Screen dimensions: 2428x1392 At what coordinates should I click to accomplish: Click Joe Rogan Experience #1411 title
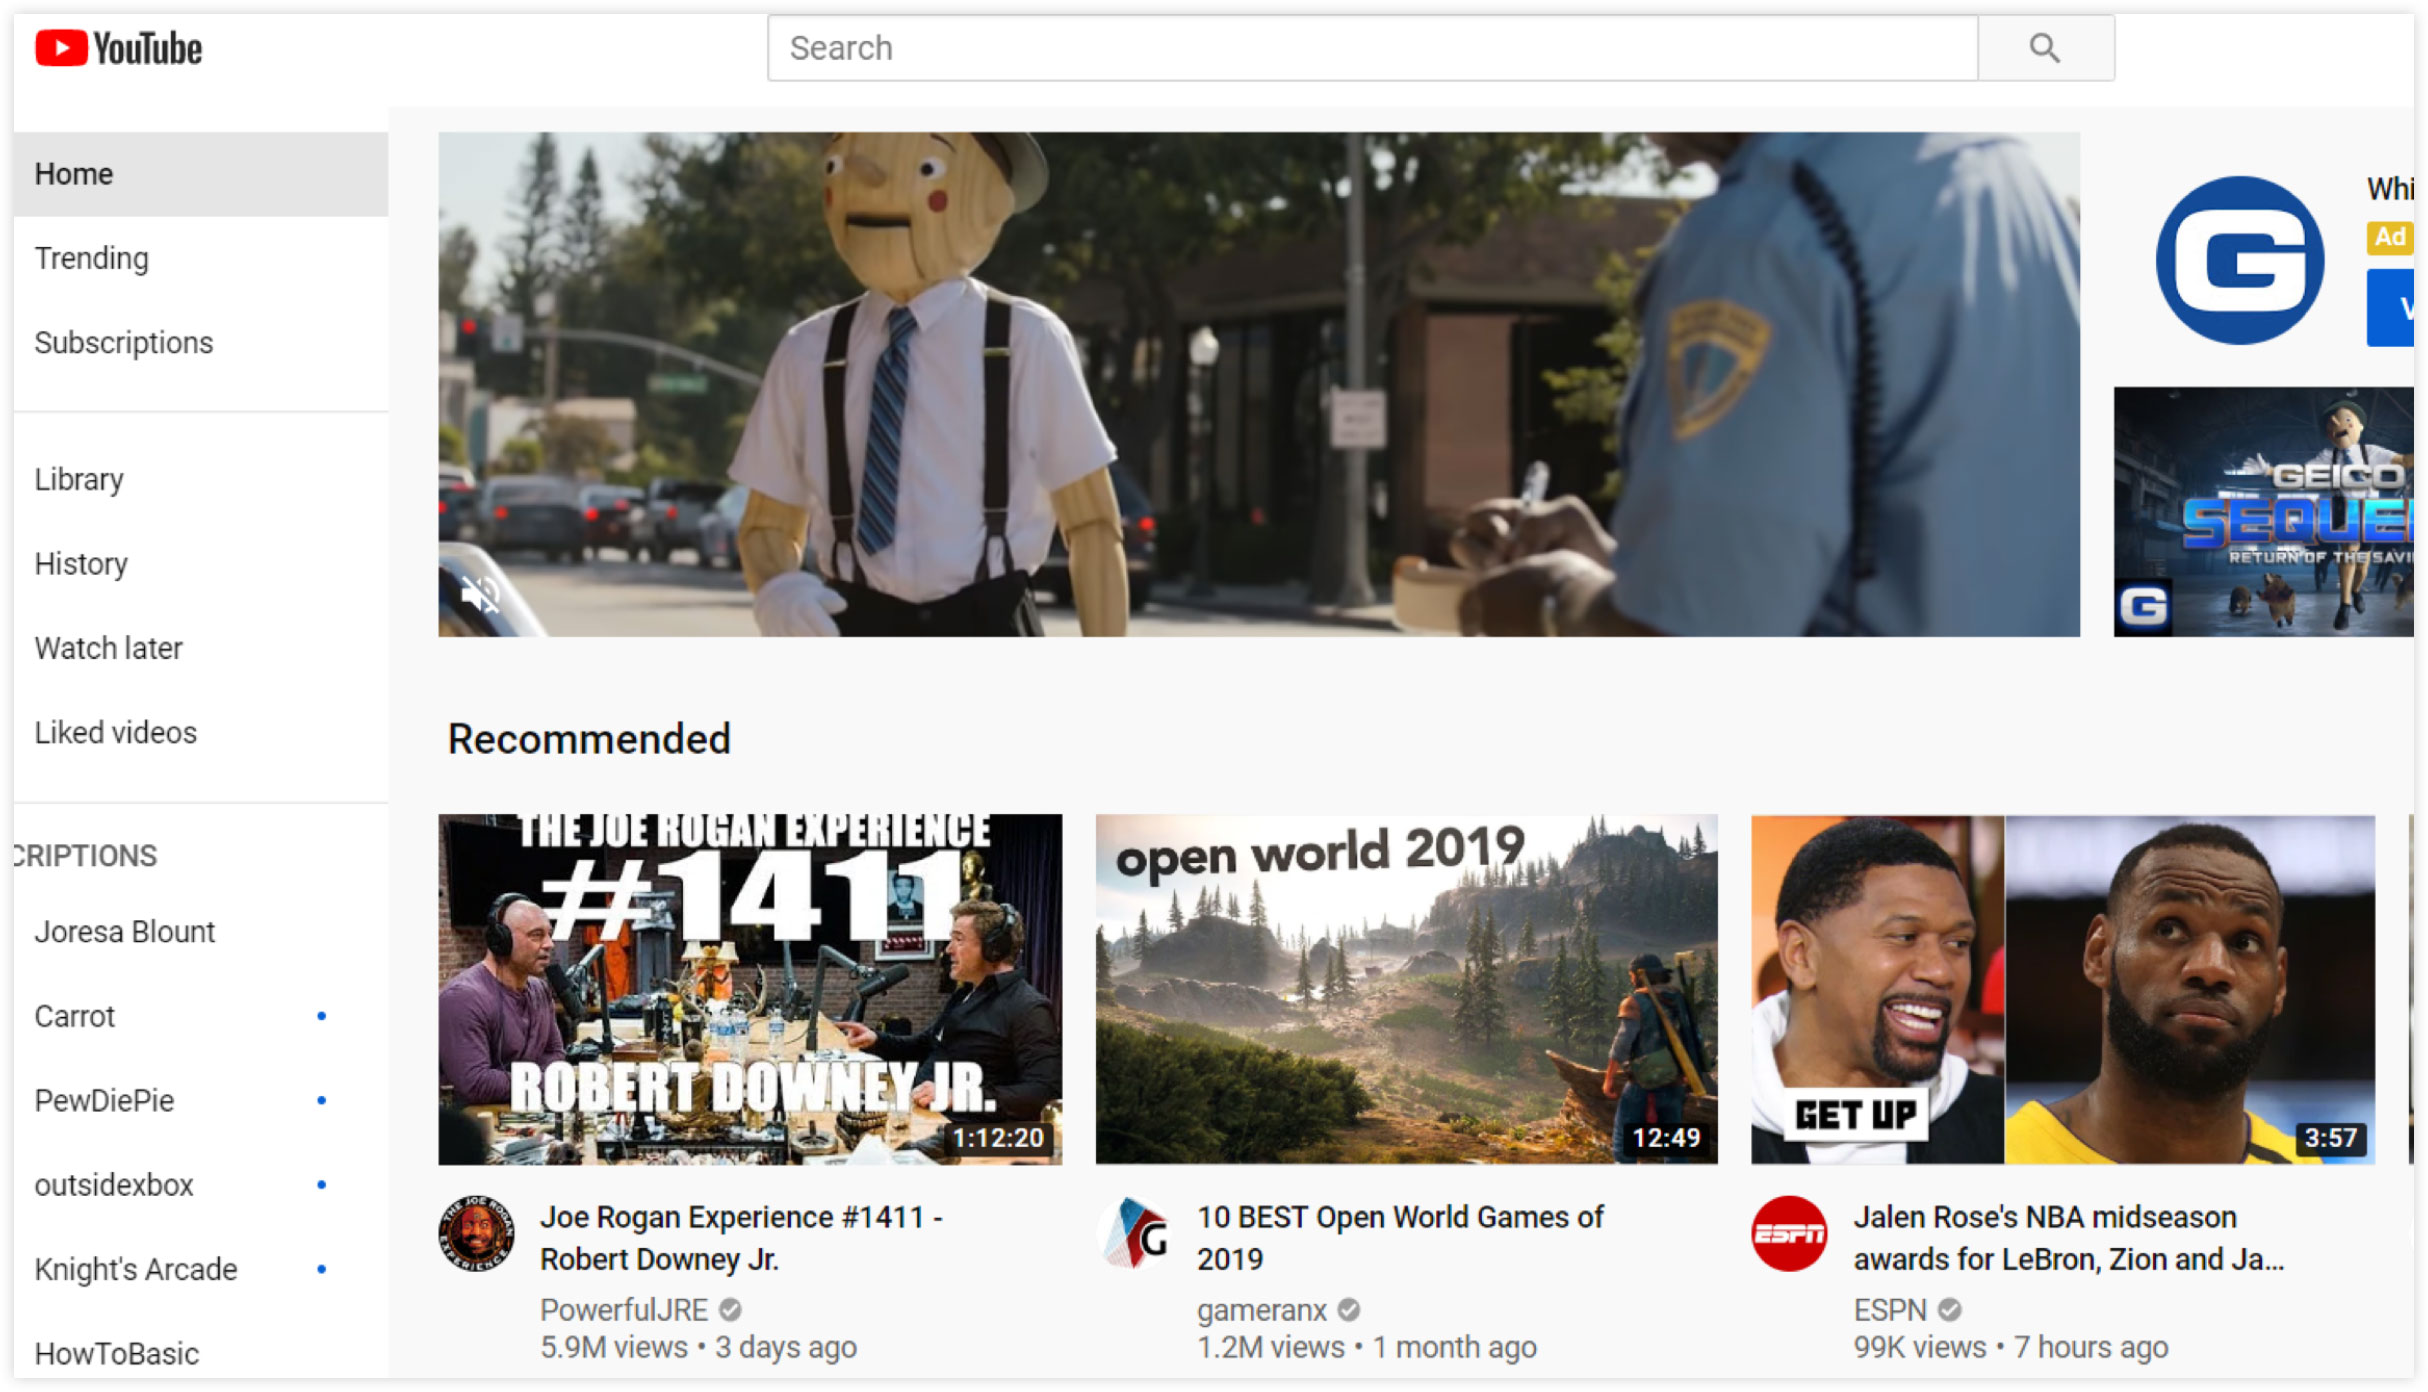pos(741,1238)
